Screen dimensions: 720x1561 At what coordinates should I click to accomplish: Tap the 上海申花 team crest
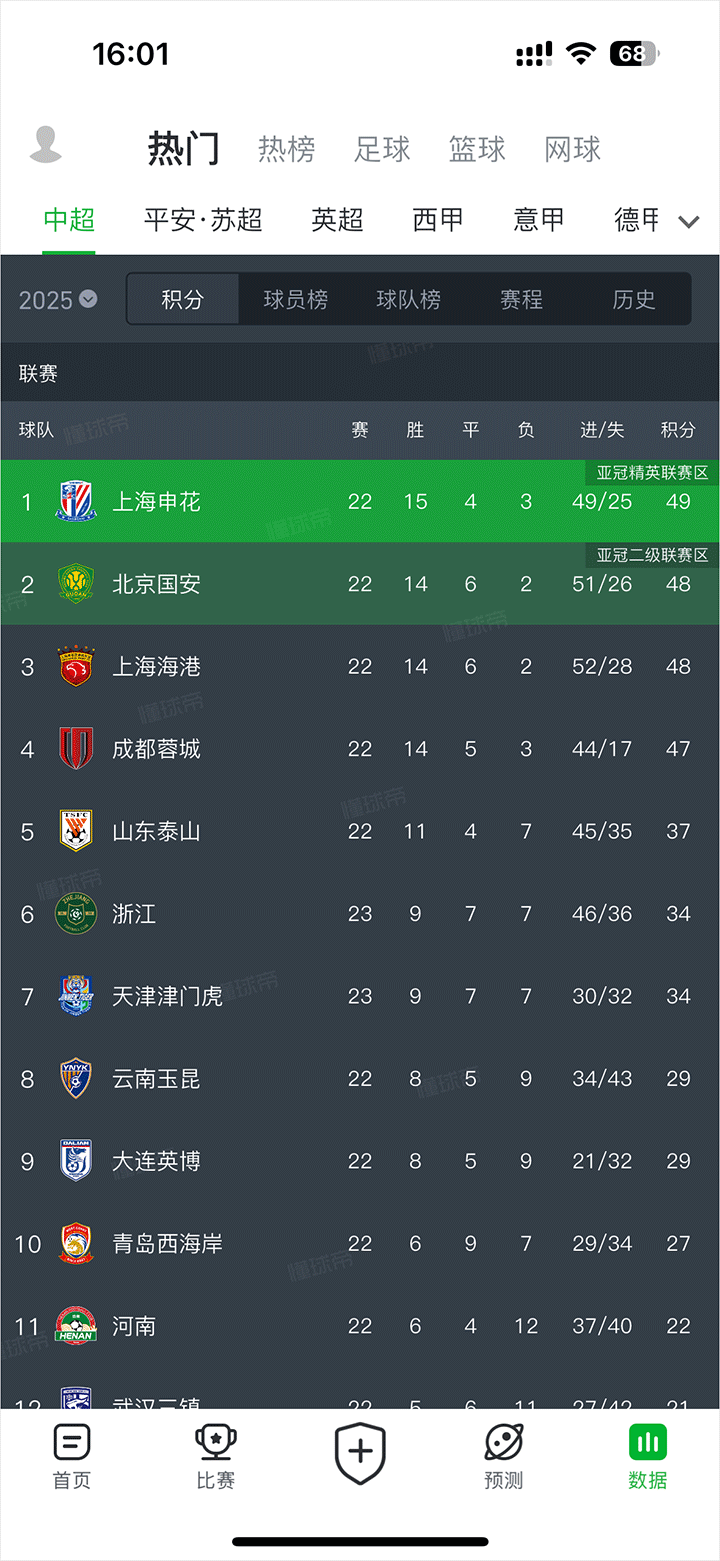(x=76, y=501)
